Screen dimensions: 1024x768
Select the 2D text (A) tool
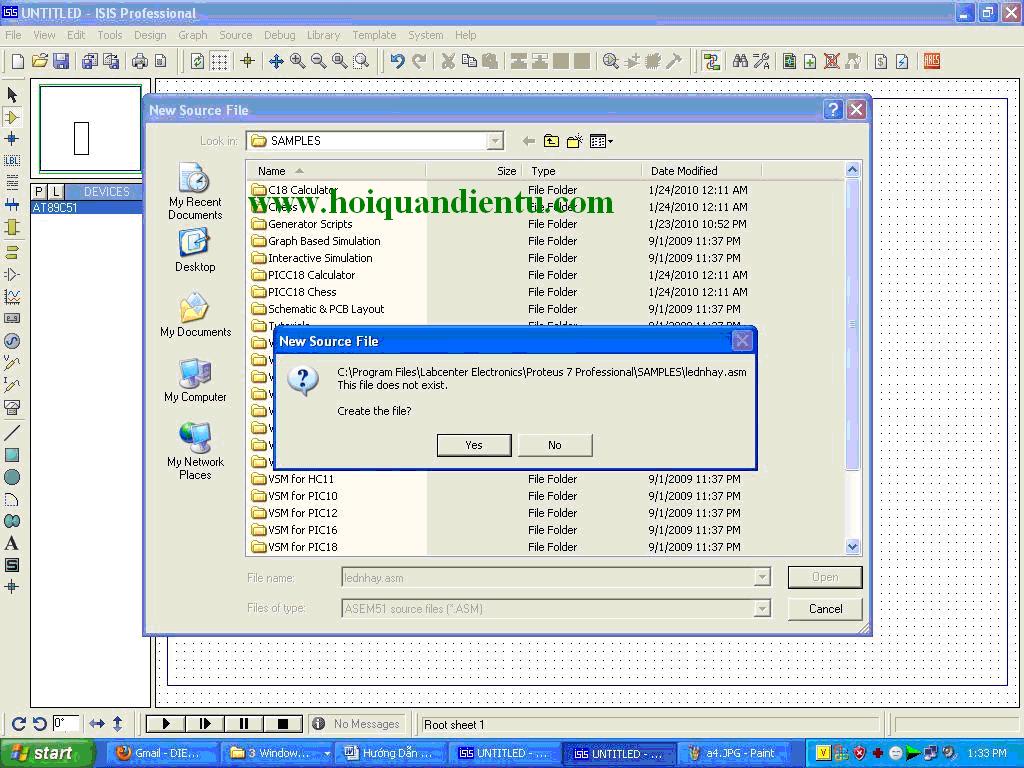pyautogui.click(x=12, y=543)
